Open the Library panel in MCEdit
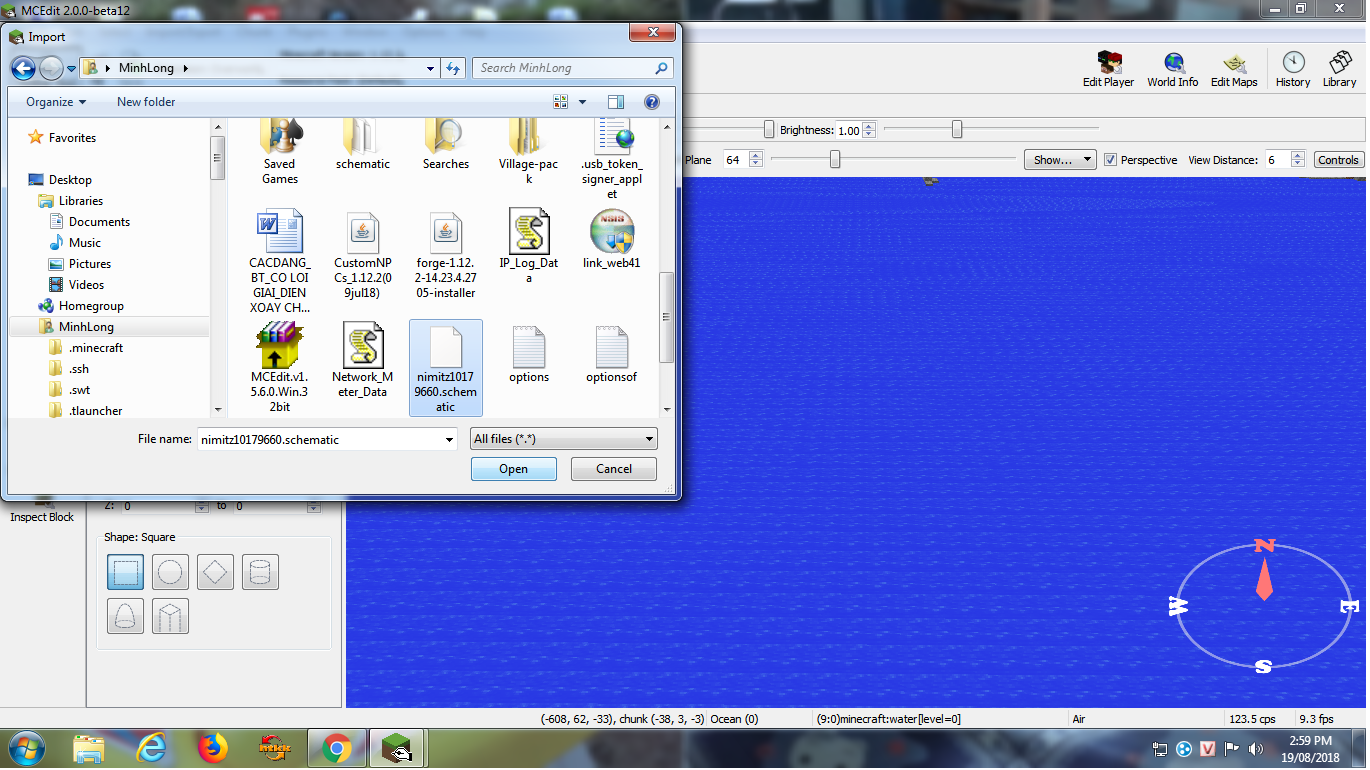Image resolution: width=1370 pixels, height=770 pixels. coord(1339,70)
